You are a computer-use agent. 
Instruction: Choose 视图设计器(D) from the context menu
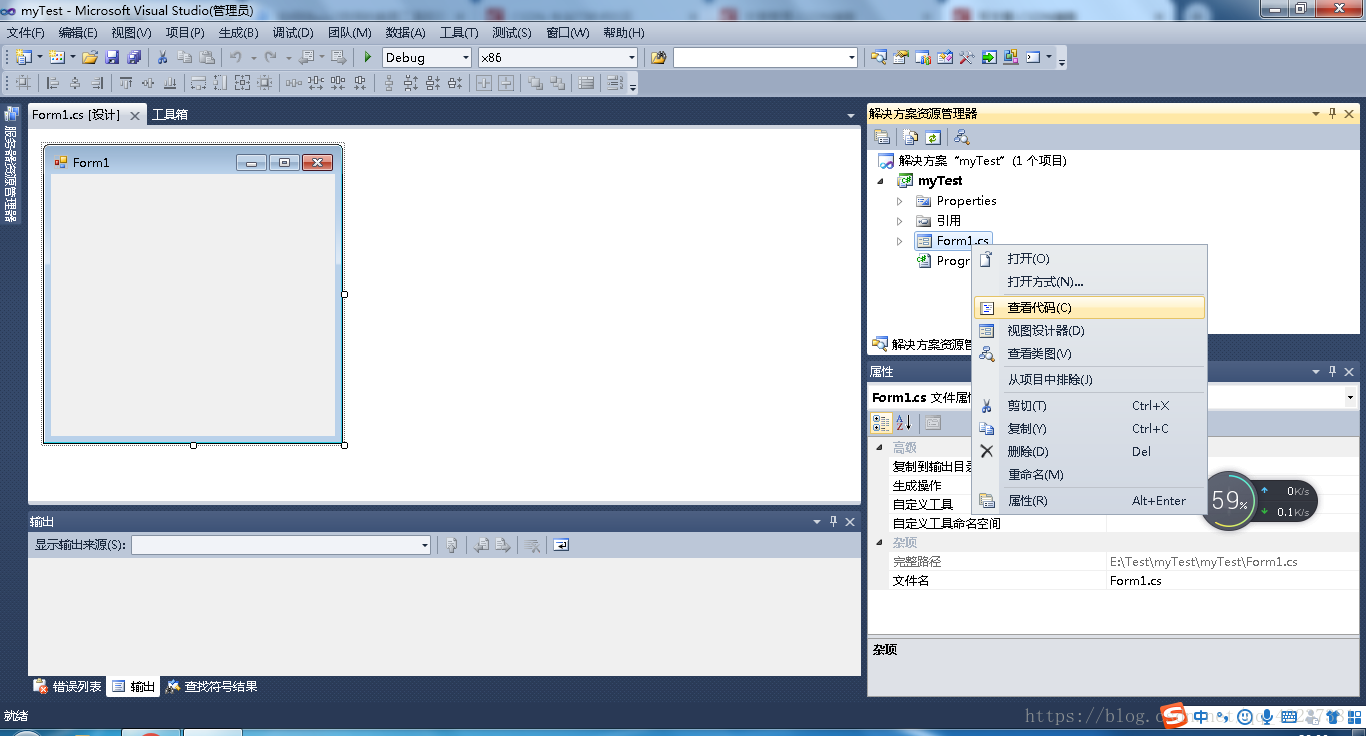pos(1089,331)
